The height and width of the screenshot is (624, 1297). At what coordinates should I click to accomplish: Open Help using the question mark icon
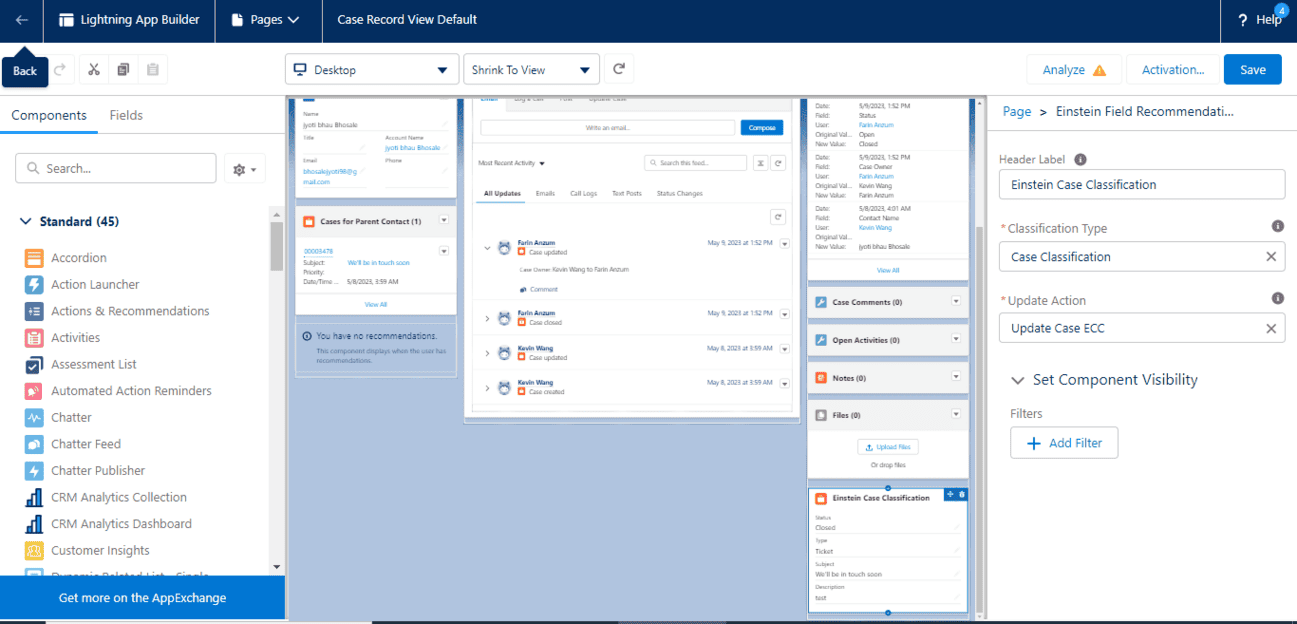(x=1241, y=20)
